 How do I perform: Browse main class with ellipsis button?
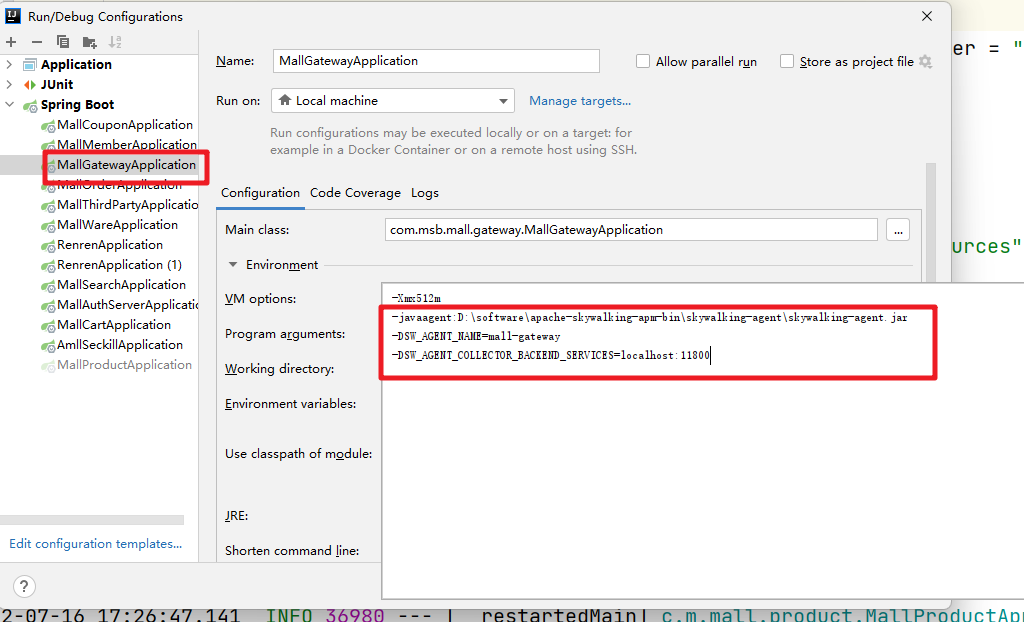(898, 230)
